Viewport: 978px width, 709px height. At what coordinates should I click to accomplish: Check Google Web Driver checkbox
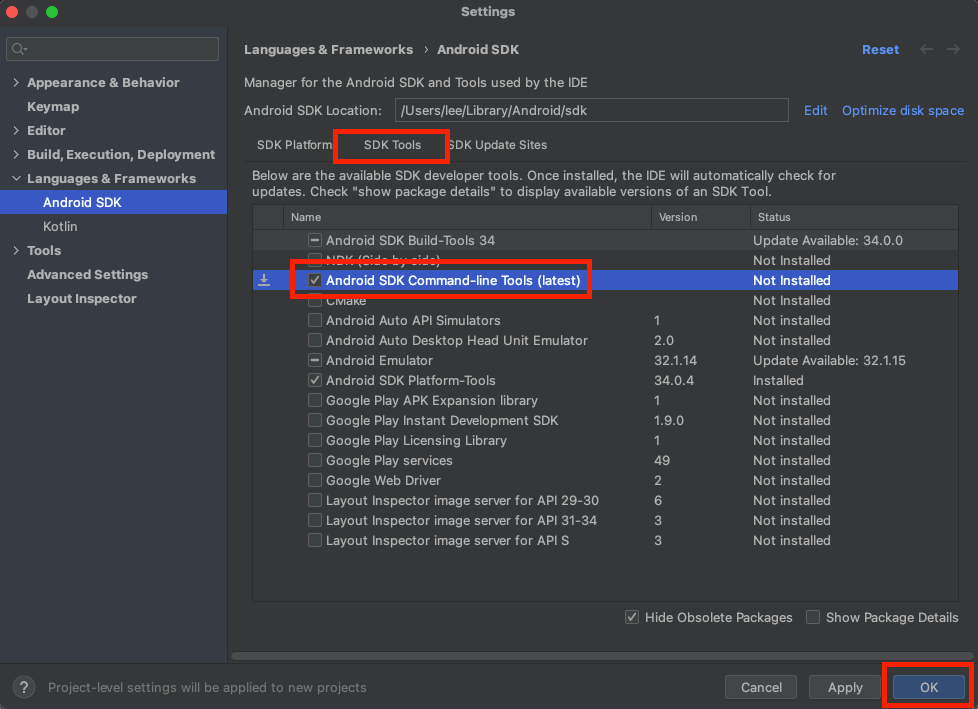[x=315, y=480]
